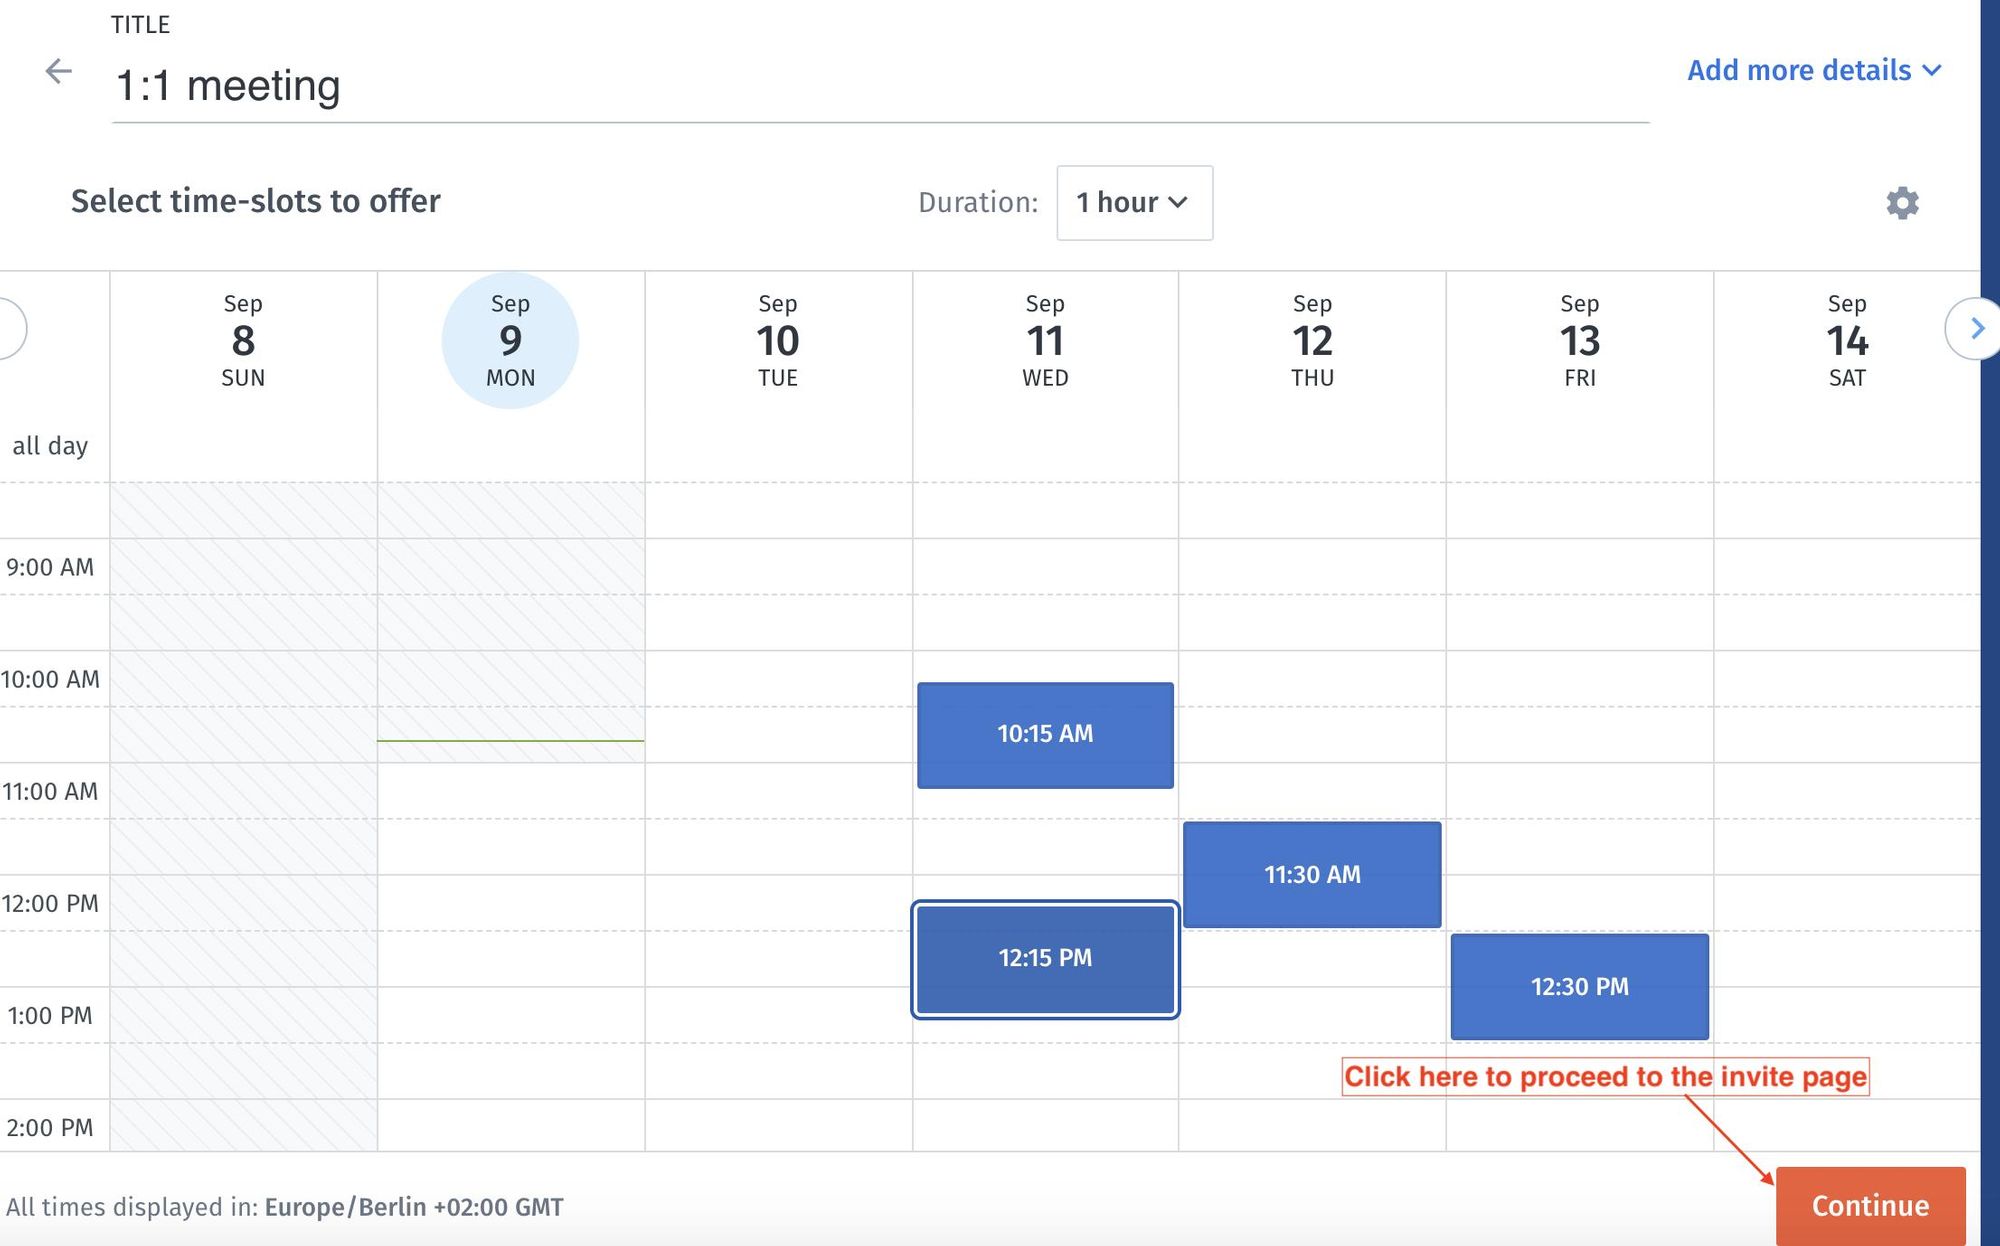Click the back arrow beside the title
The height and width of the screenshot is (1246, 2000).
pyautogui.click(x=59, y=71)
